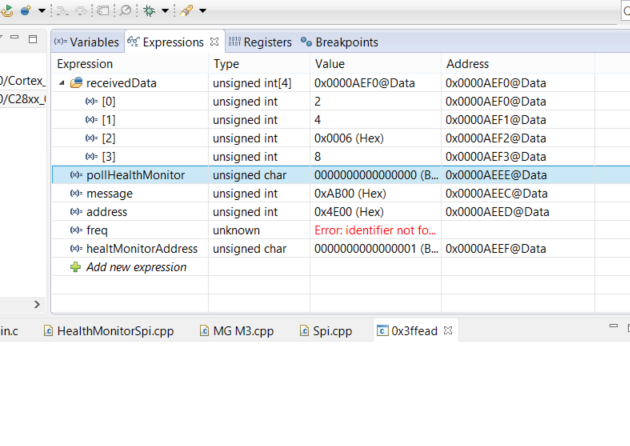This screenshot has width=630, height=446.
Task: Click the new breakpoint blue circle icon
Action: [26, 10]
